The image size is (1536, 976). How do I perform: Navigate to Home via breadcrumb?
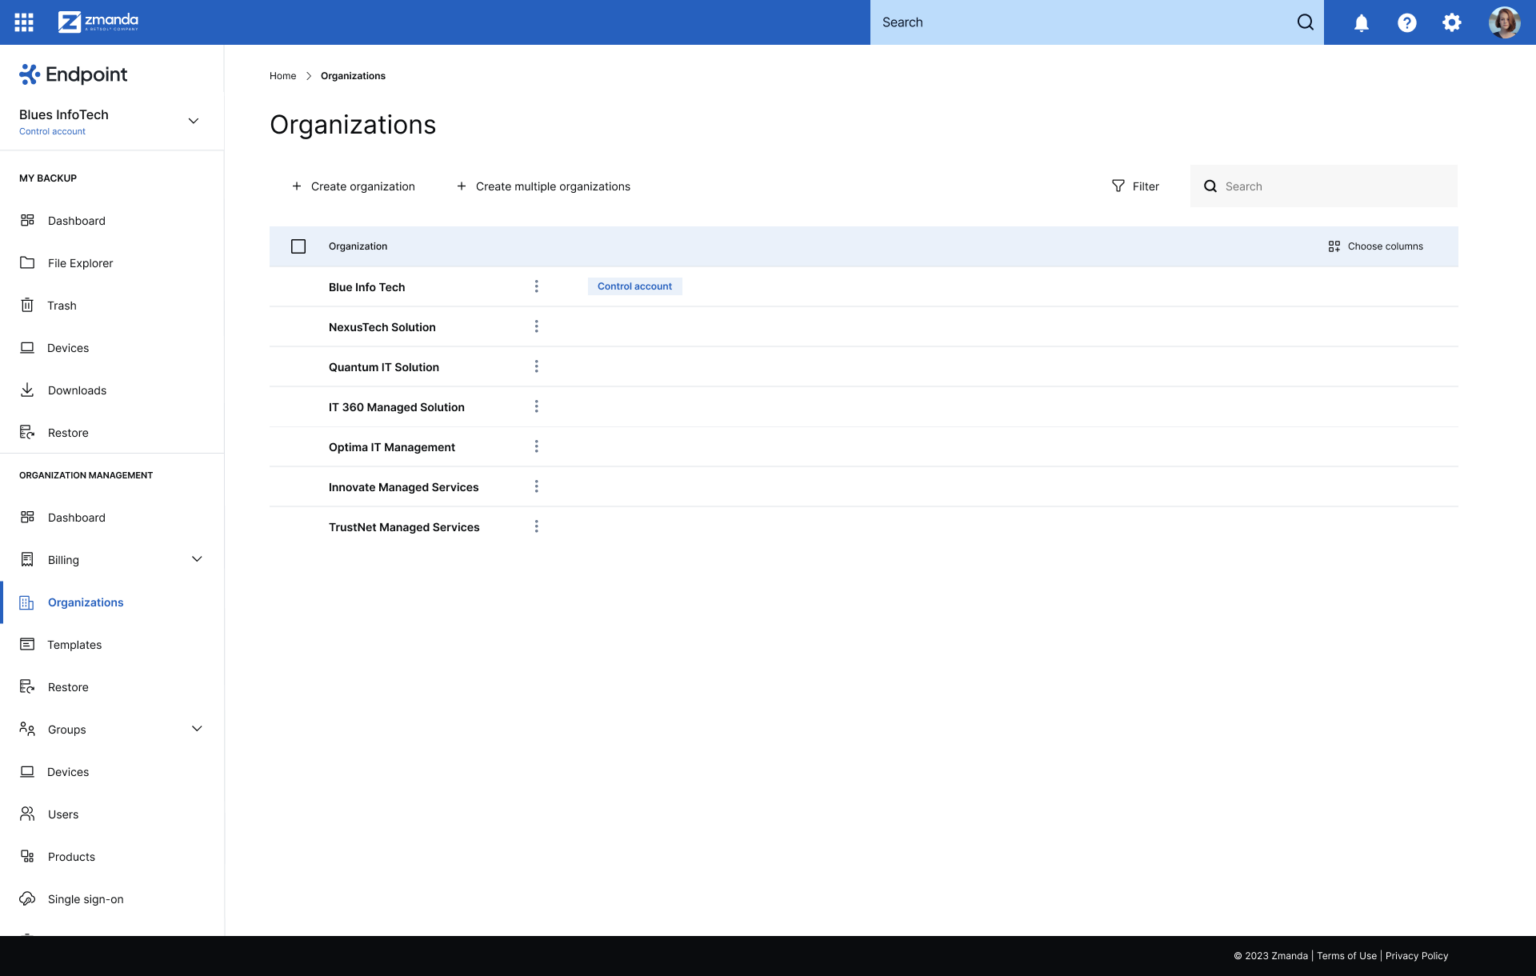pos(283,75)
